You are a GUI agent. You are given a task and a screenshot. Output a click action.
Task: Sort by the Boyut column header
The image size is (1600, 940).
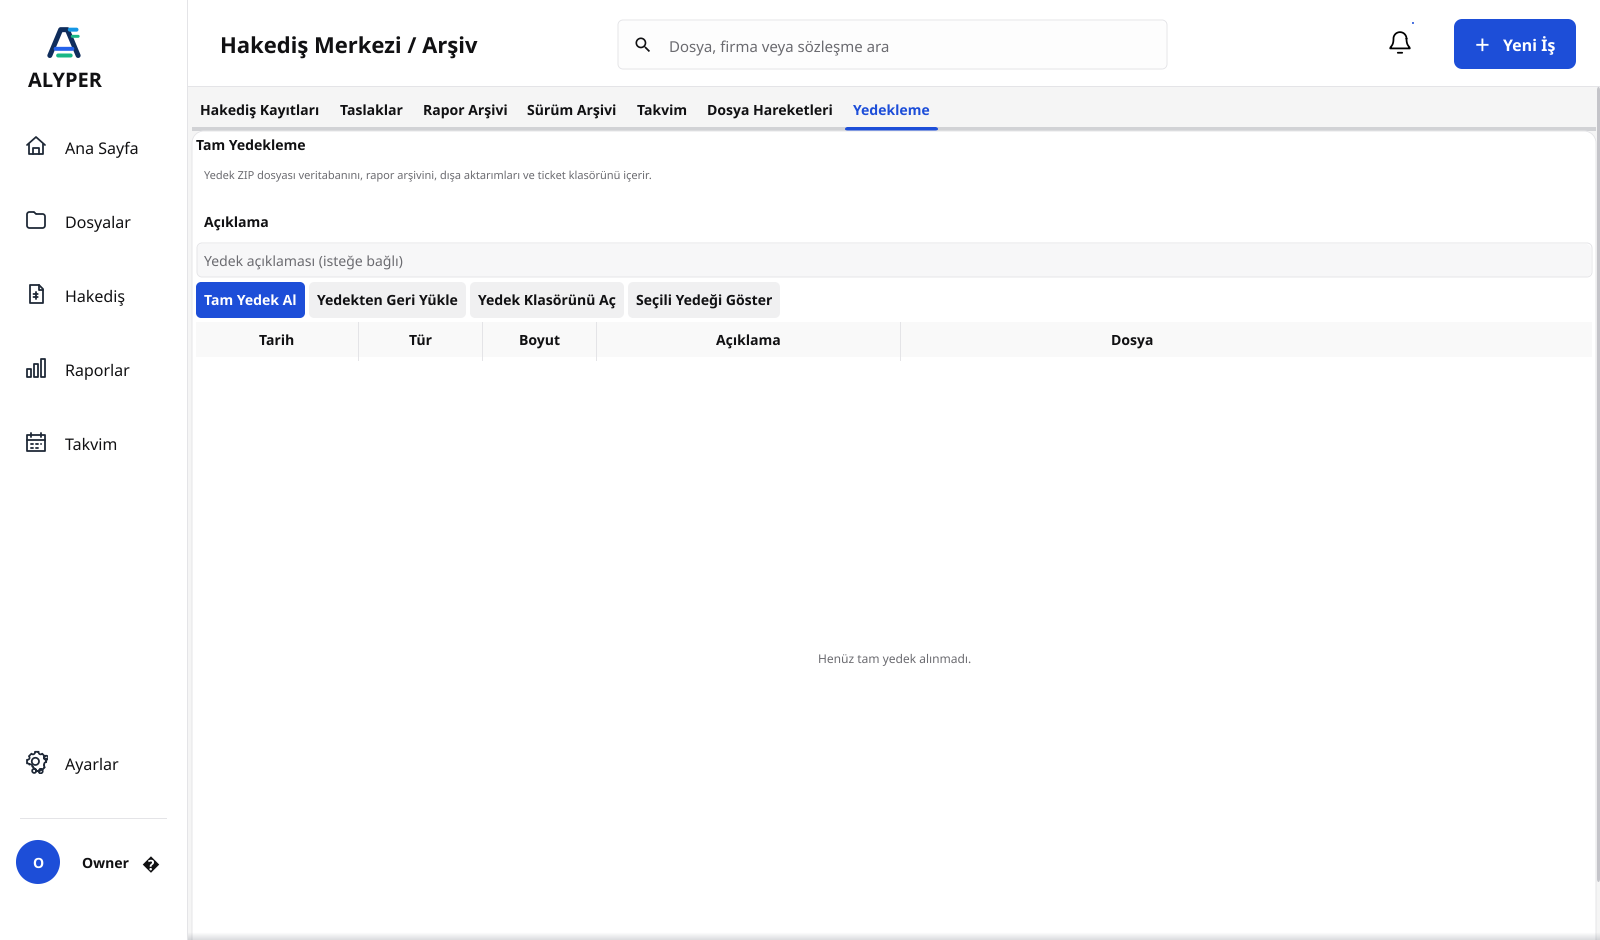[x=539, y=340]
